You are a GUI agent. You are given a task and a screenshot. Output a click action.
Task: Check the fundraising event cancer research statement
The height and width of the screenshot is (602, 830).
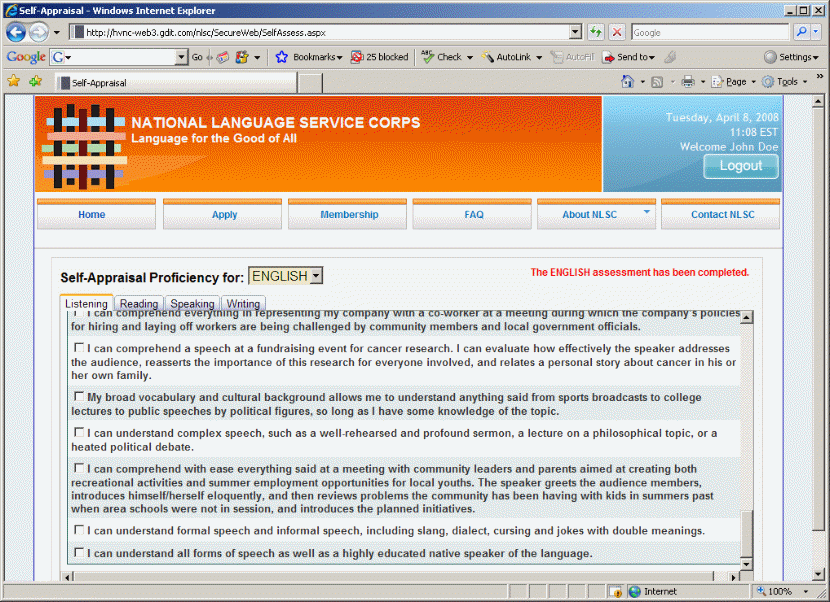[x=79, y=347]
